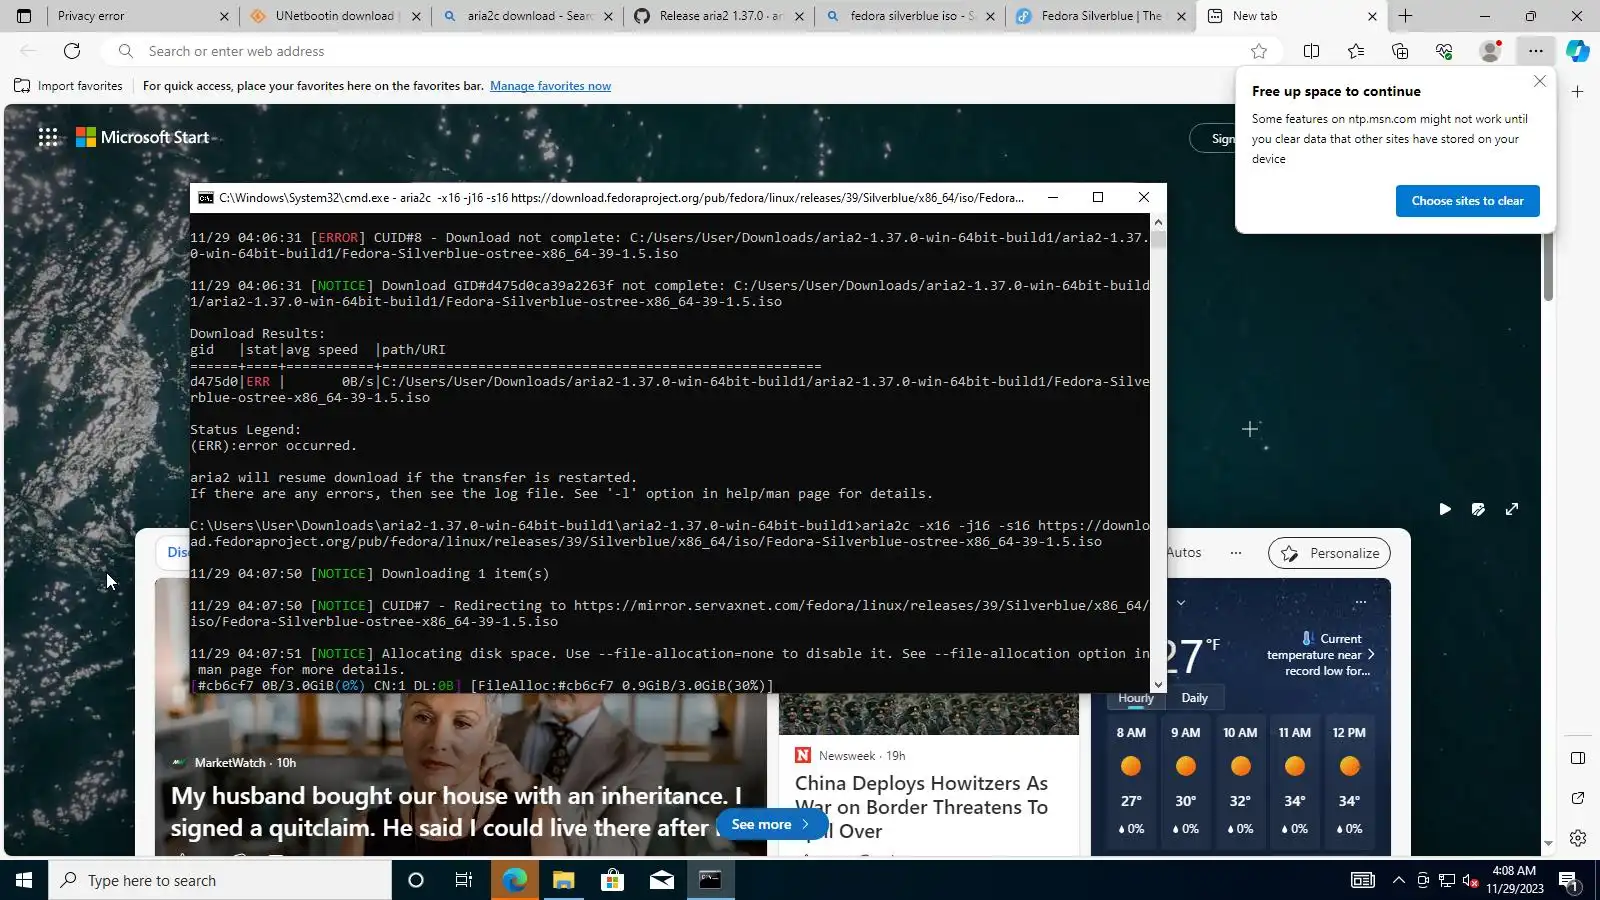Click the taskbar search box
This screenshot has width=1600, height=900.
point(220,880)
